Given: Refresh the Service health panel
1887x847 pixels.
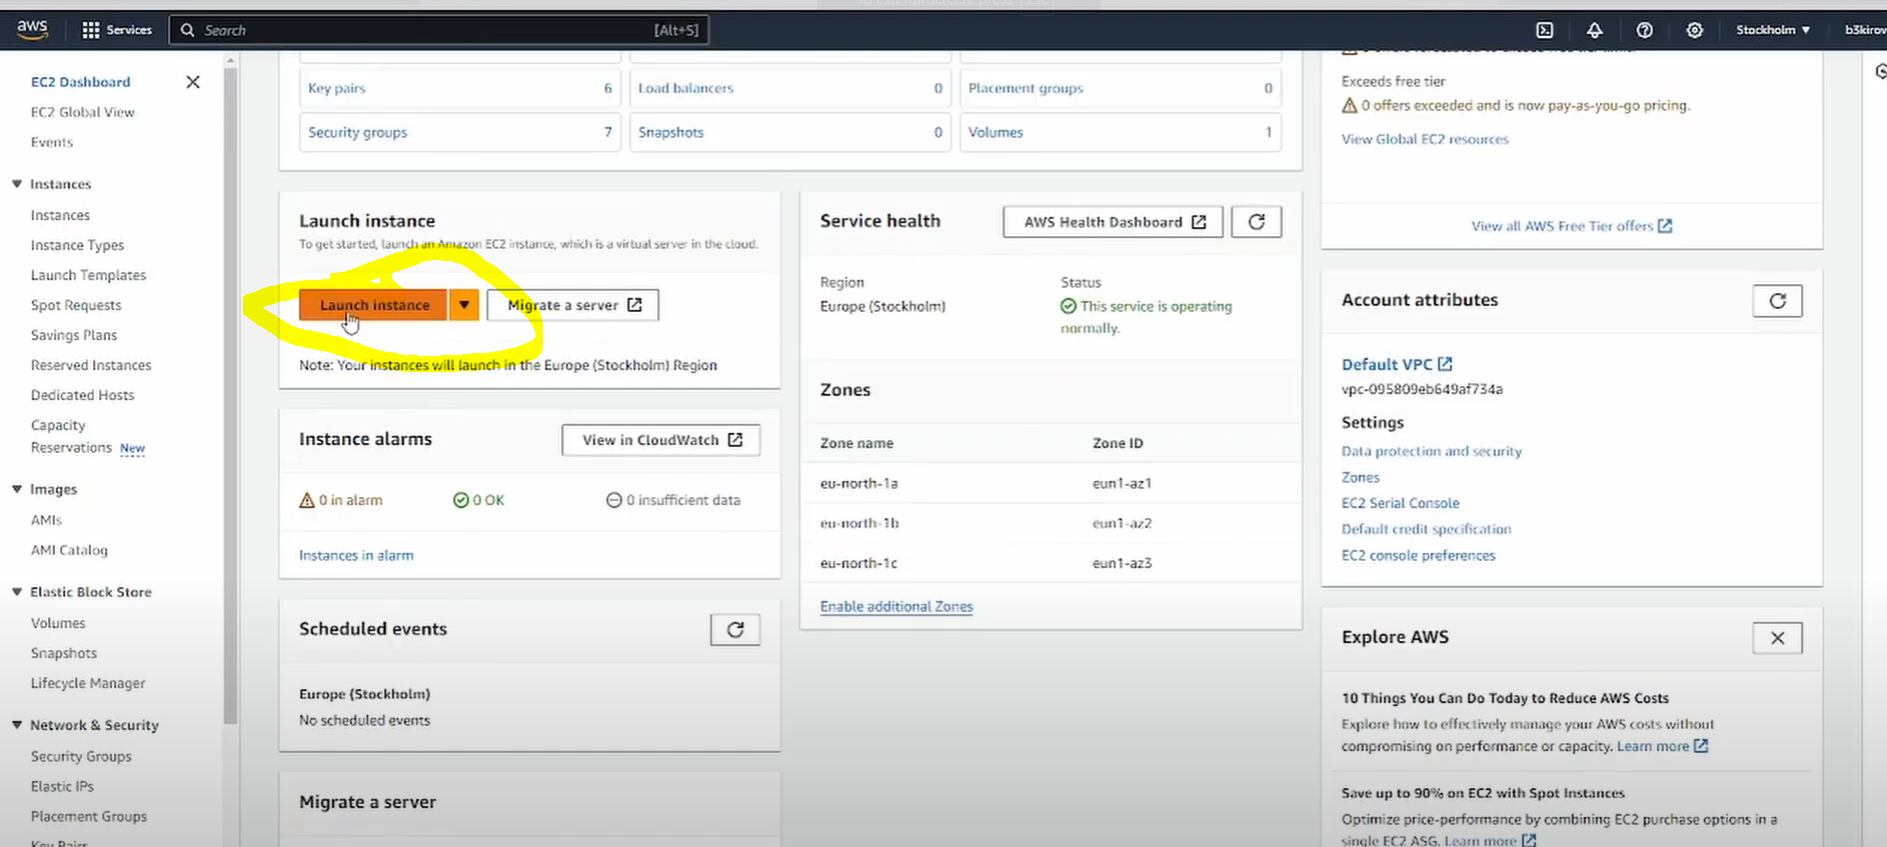Looking at the screenshot, I should coord(1256,222).
